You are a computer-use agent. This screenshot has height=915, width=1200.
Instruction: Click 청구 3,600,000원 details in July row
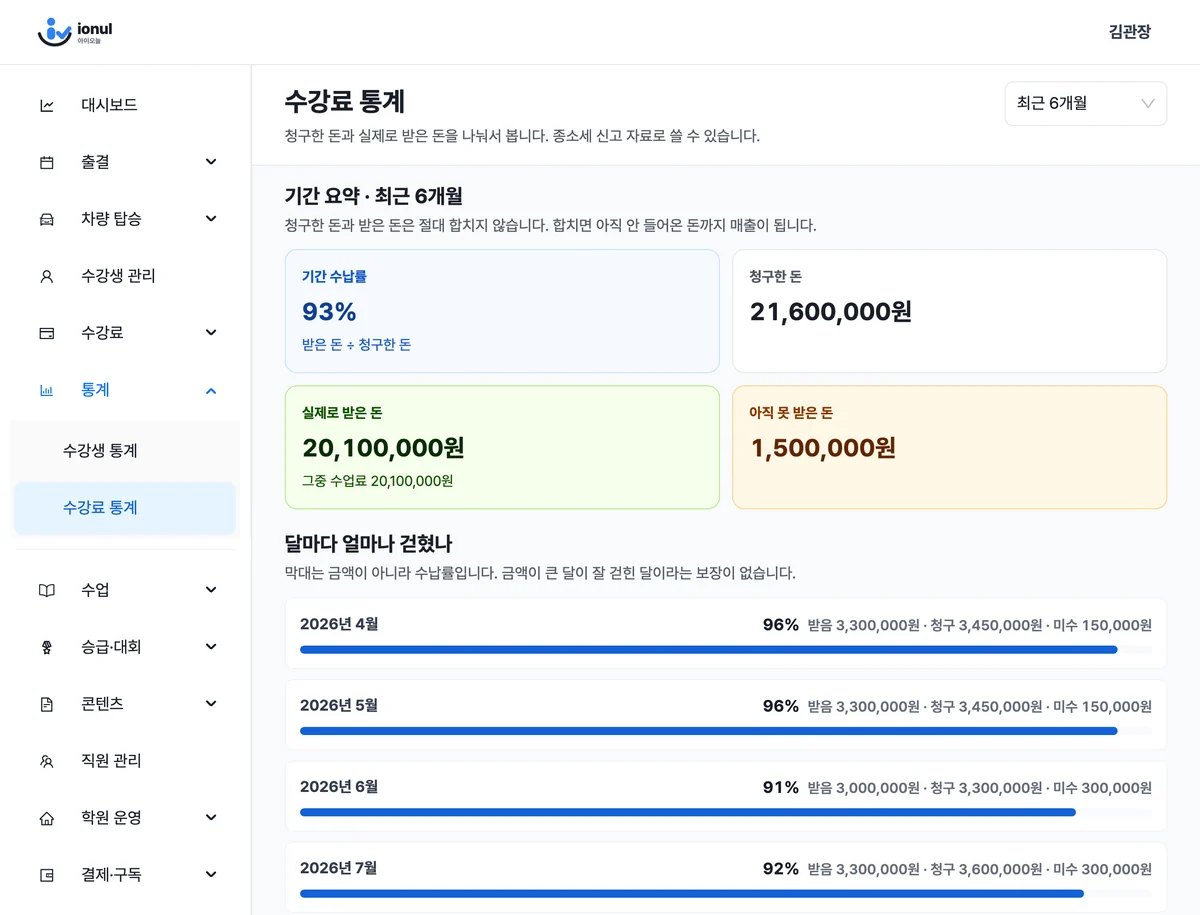click(987, 869)
